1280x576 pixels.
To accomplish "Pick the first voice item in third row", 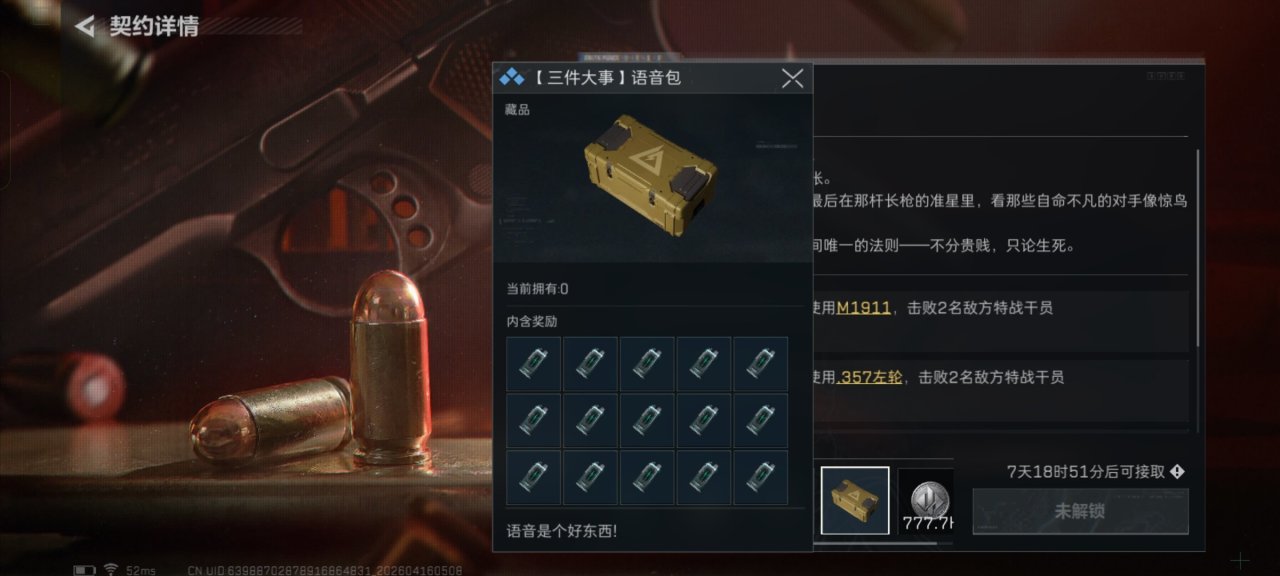I will point(534,477).
